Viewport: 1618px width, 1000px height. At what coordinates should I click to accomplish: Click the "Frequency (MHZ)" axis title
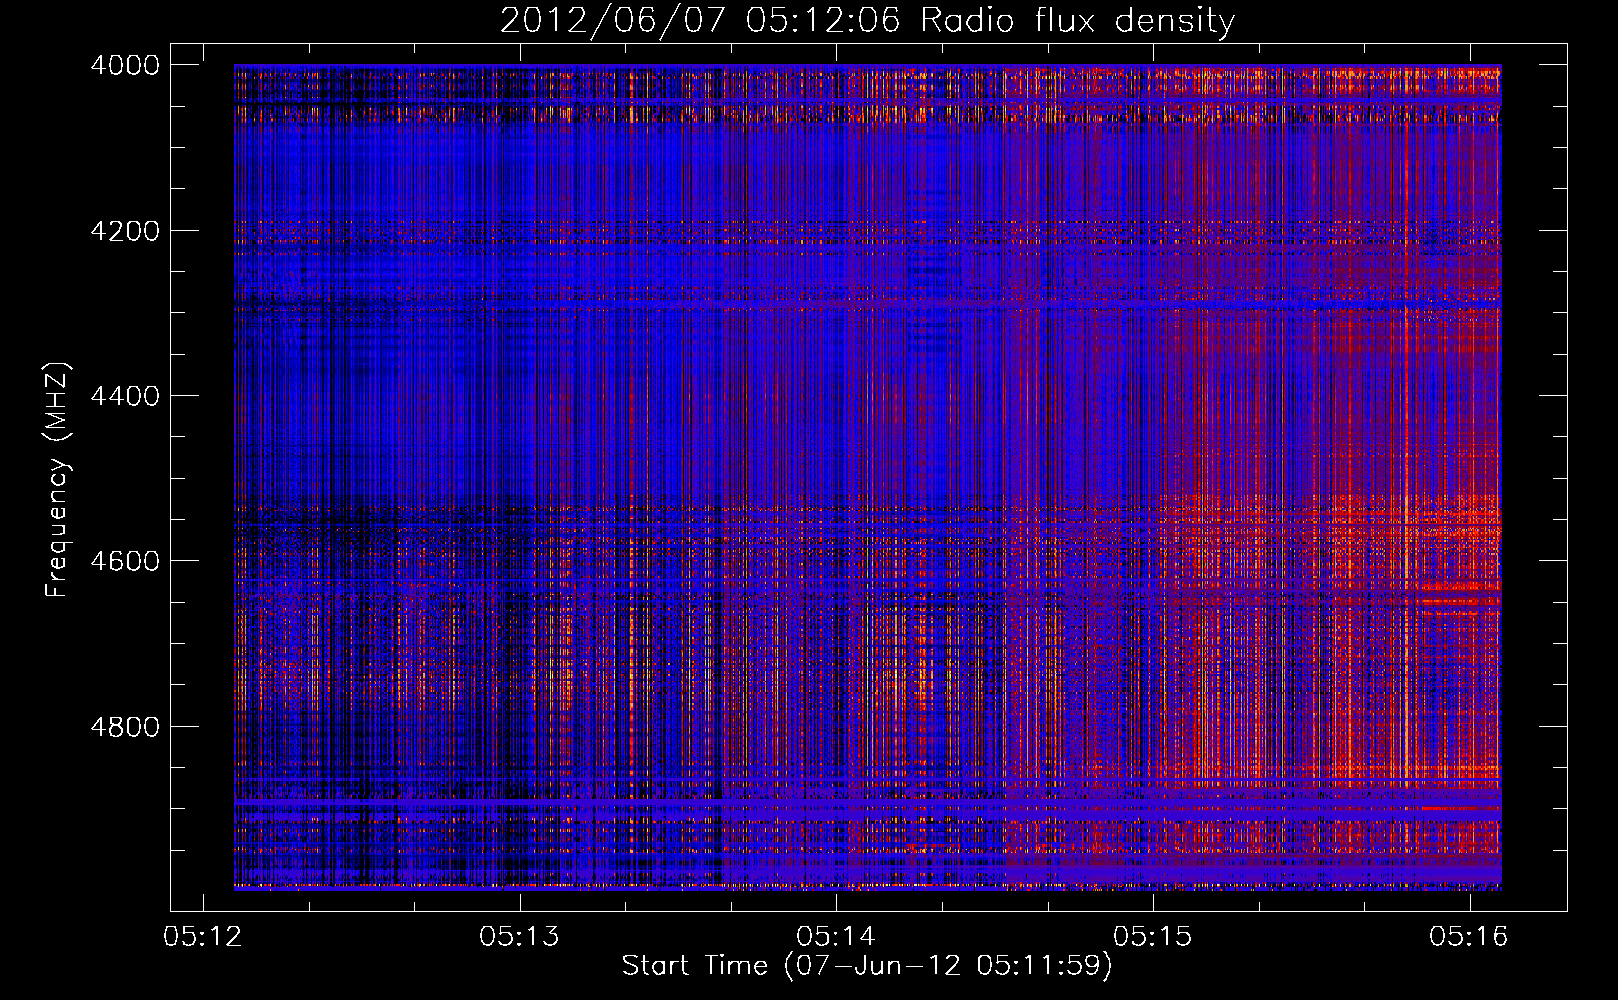58,480
